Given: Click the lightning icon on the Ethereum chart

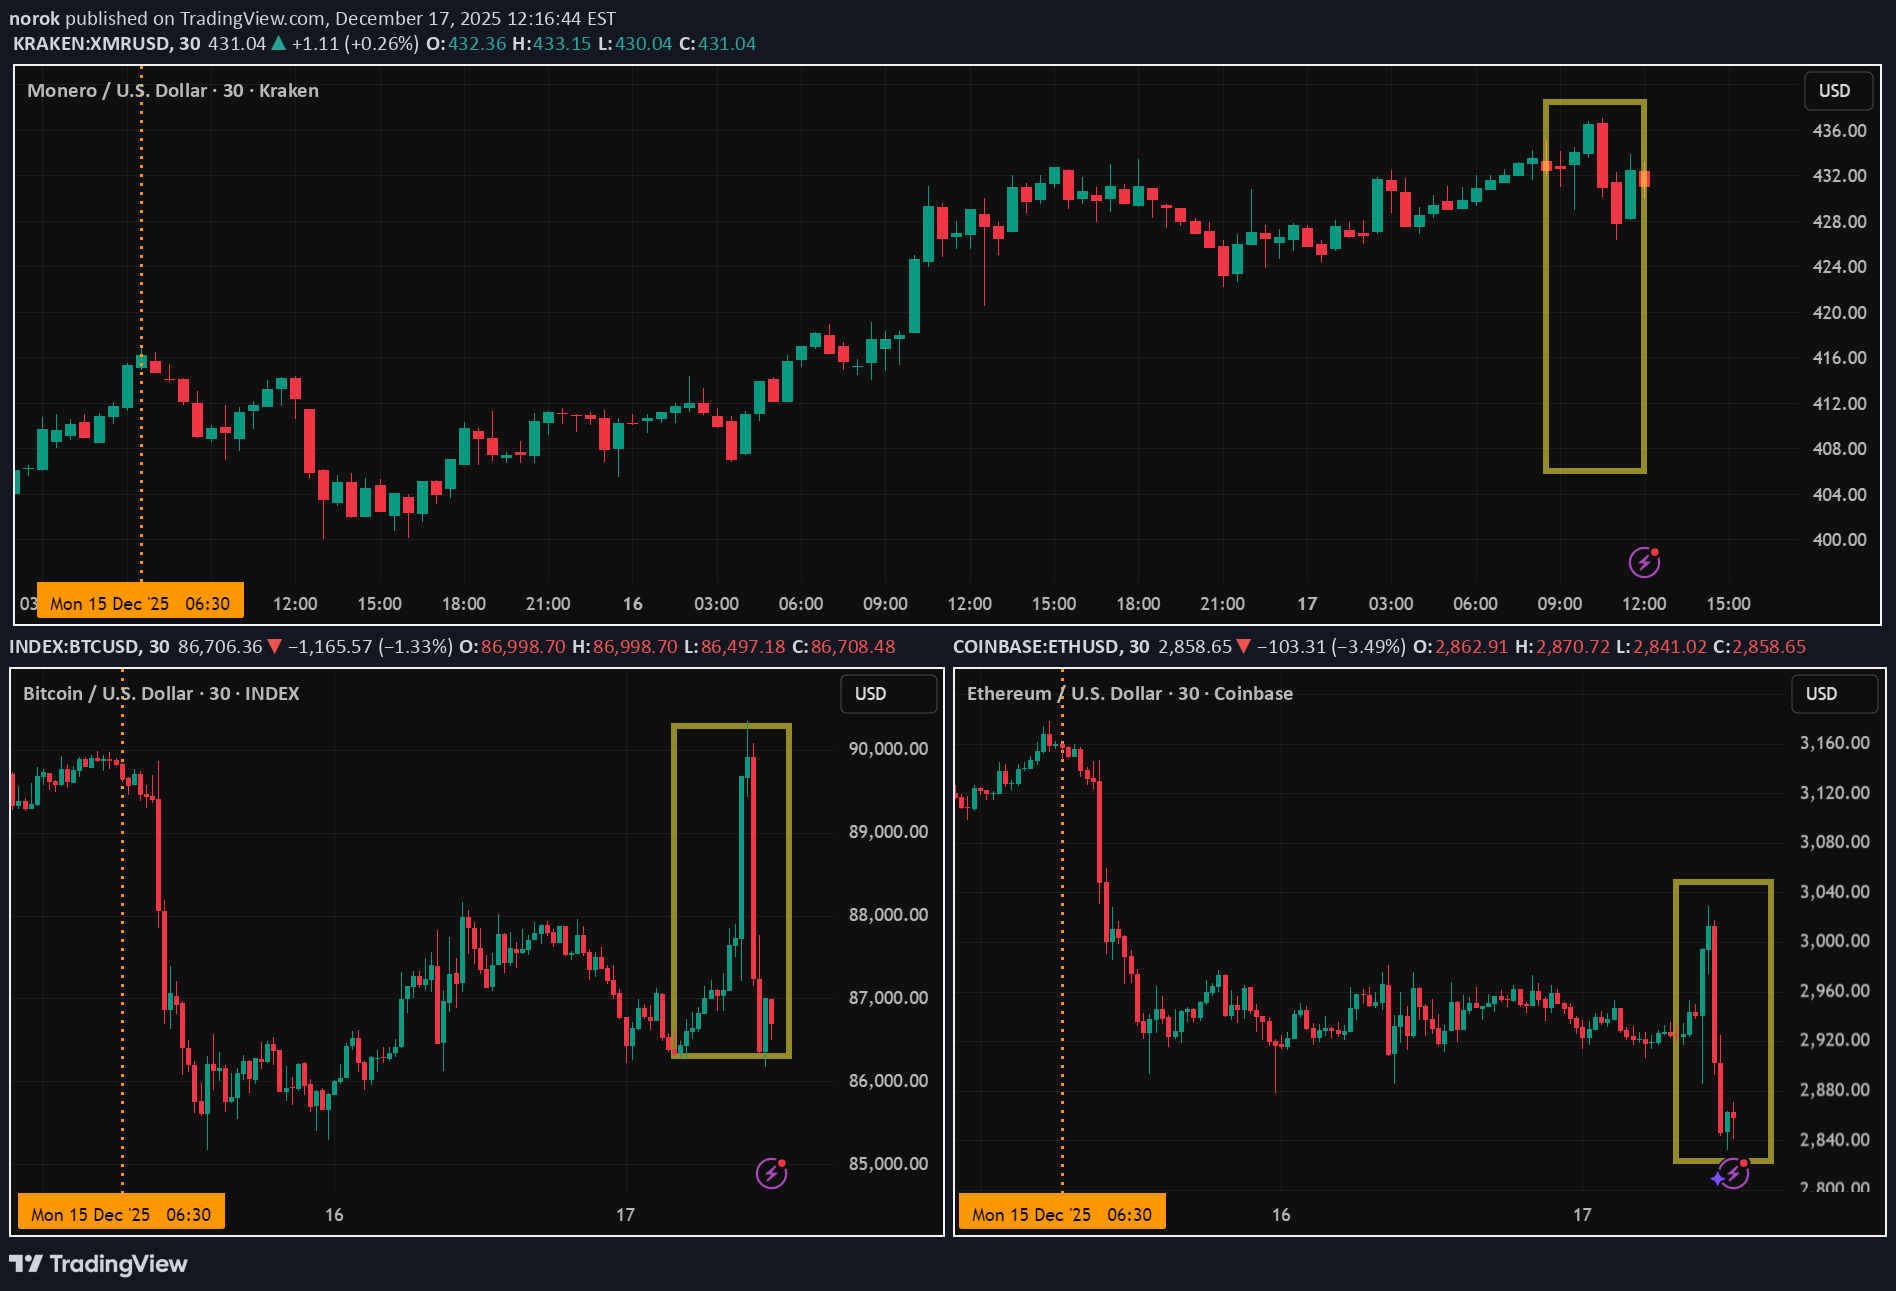Looking at the screenshot, I should (x=1735, y=1174).
